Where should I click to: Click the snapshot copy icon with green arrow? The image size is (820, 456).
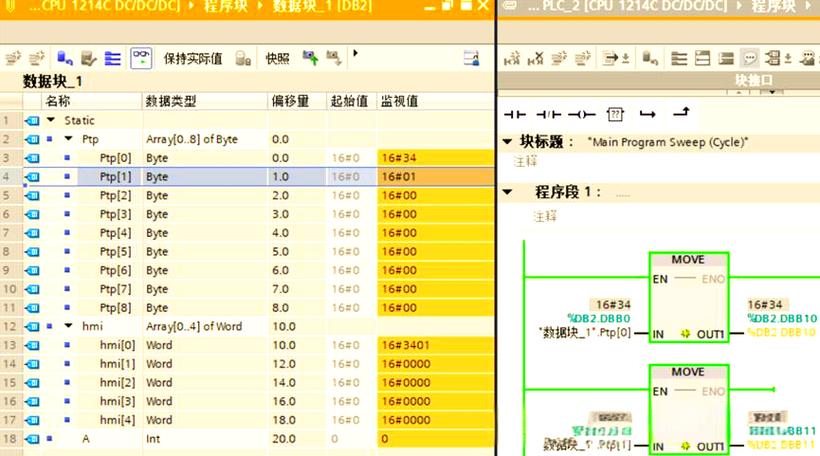pos(310,58)
